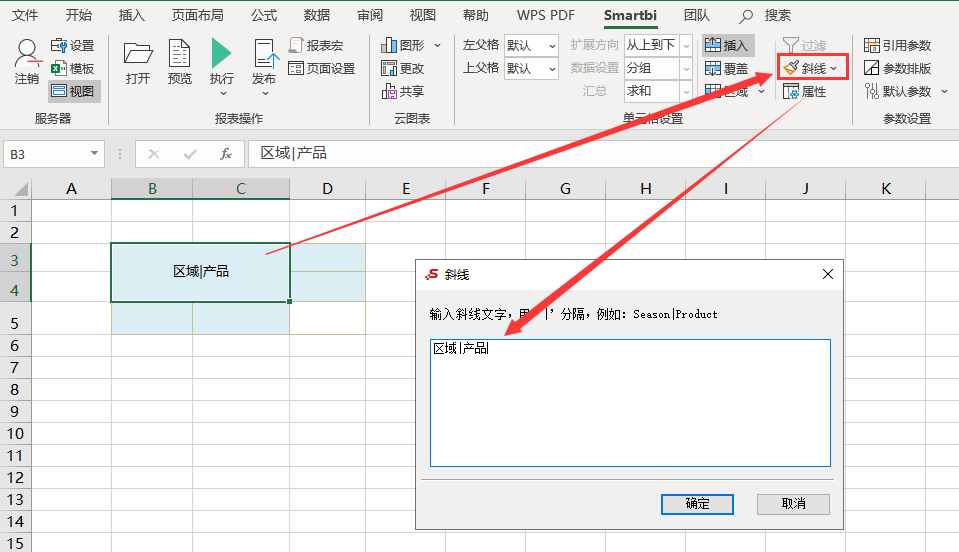Expand the 斜线 dropdown arrow
Image resolution: width=959 pixels, height=552 pixels.
point(834,68)
